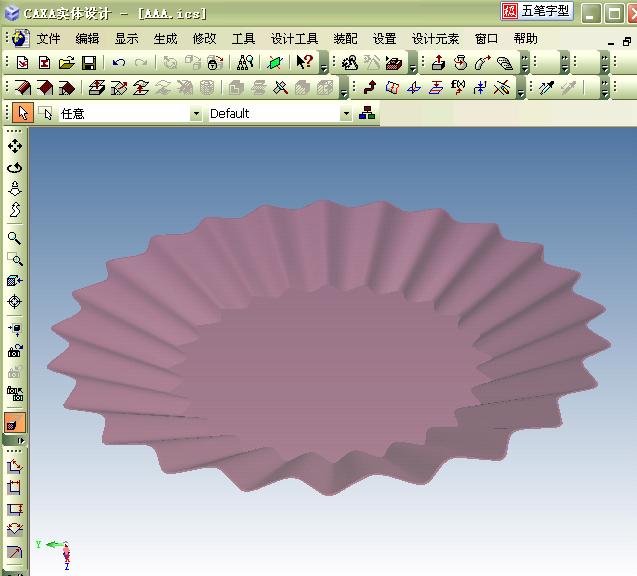
Task: Select the magnifier zoom tool
Action: [15, 238]
